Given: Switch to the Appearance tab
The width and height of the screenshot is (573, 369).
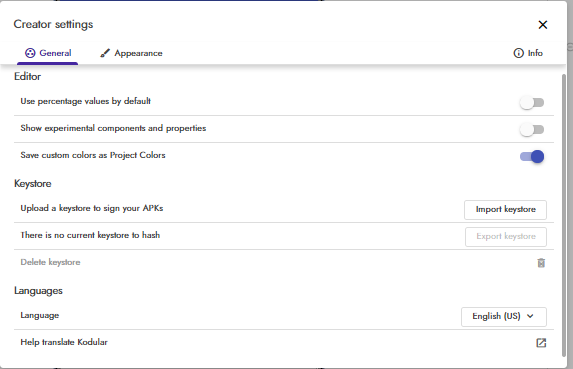Looking at the screenshot, I should 131,53.
